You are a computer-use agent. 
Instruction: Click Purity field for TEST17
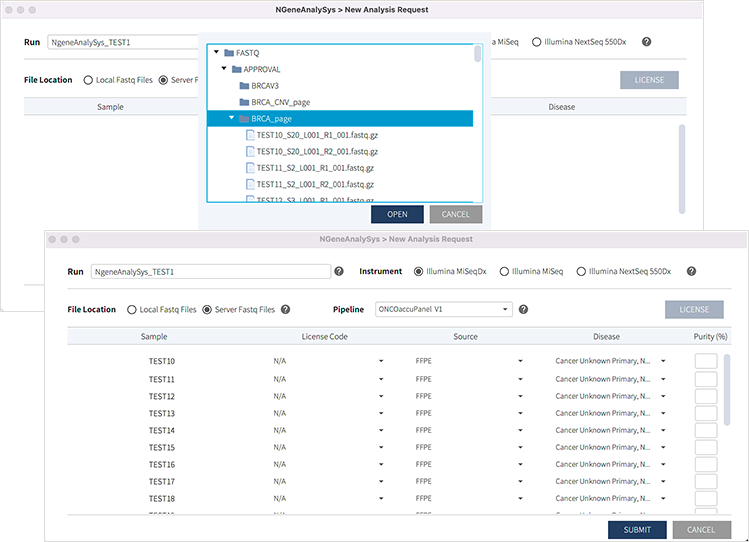click(x=706, y=481)
